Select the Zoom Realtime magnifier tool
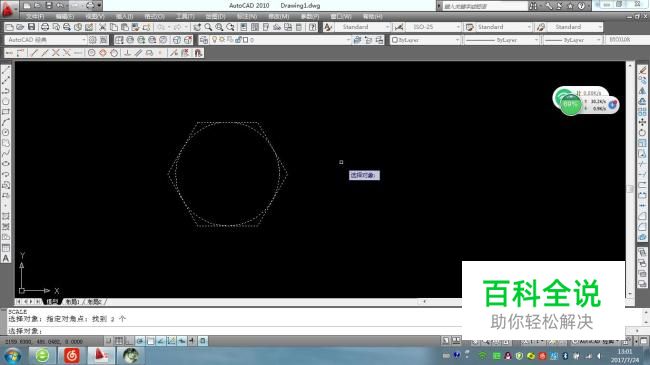Viewport: 650px width, 365px height. (x=208, y=27)
